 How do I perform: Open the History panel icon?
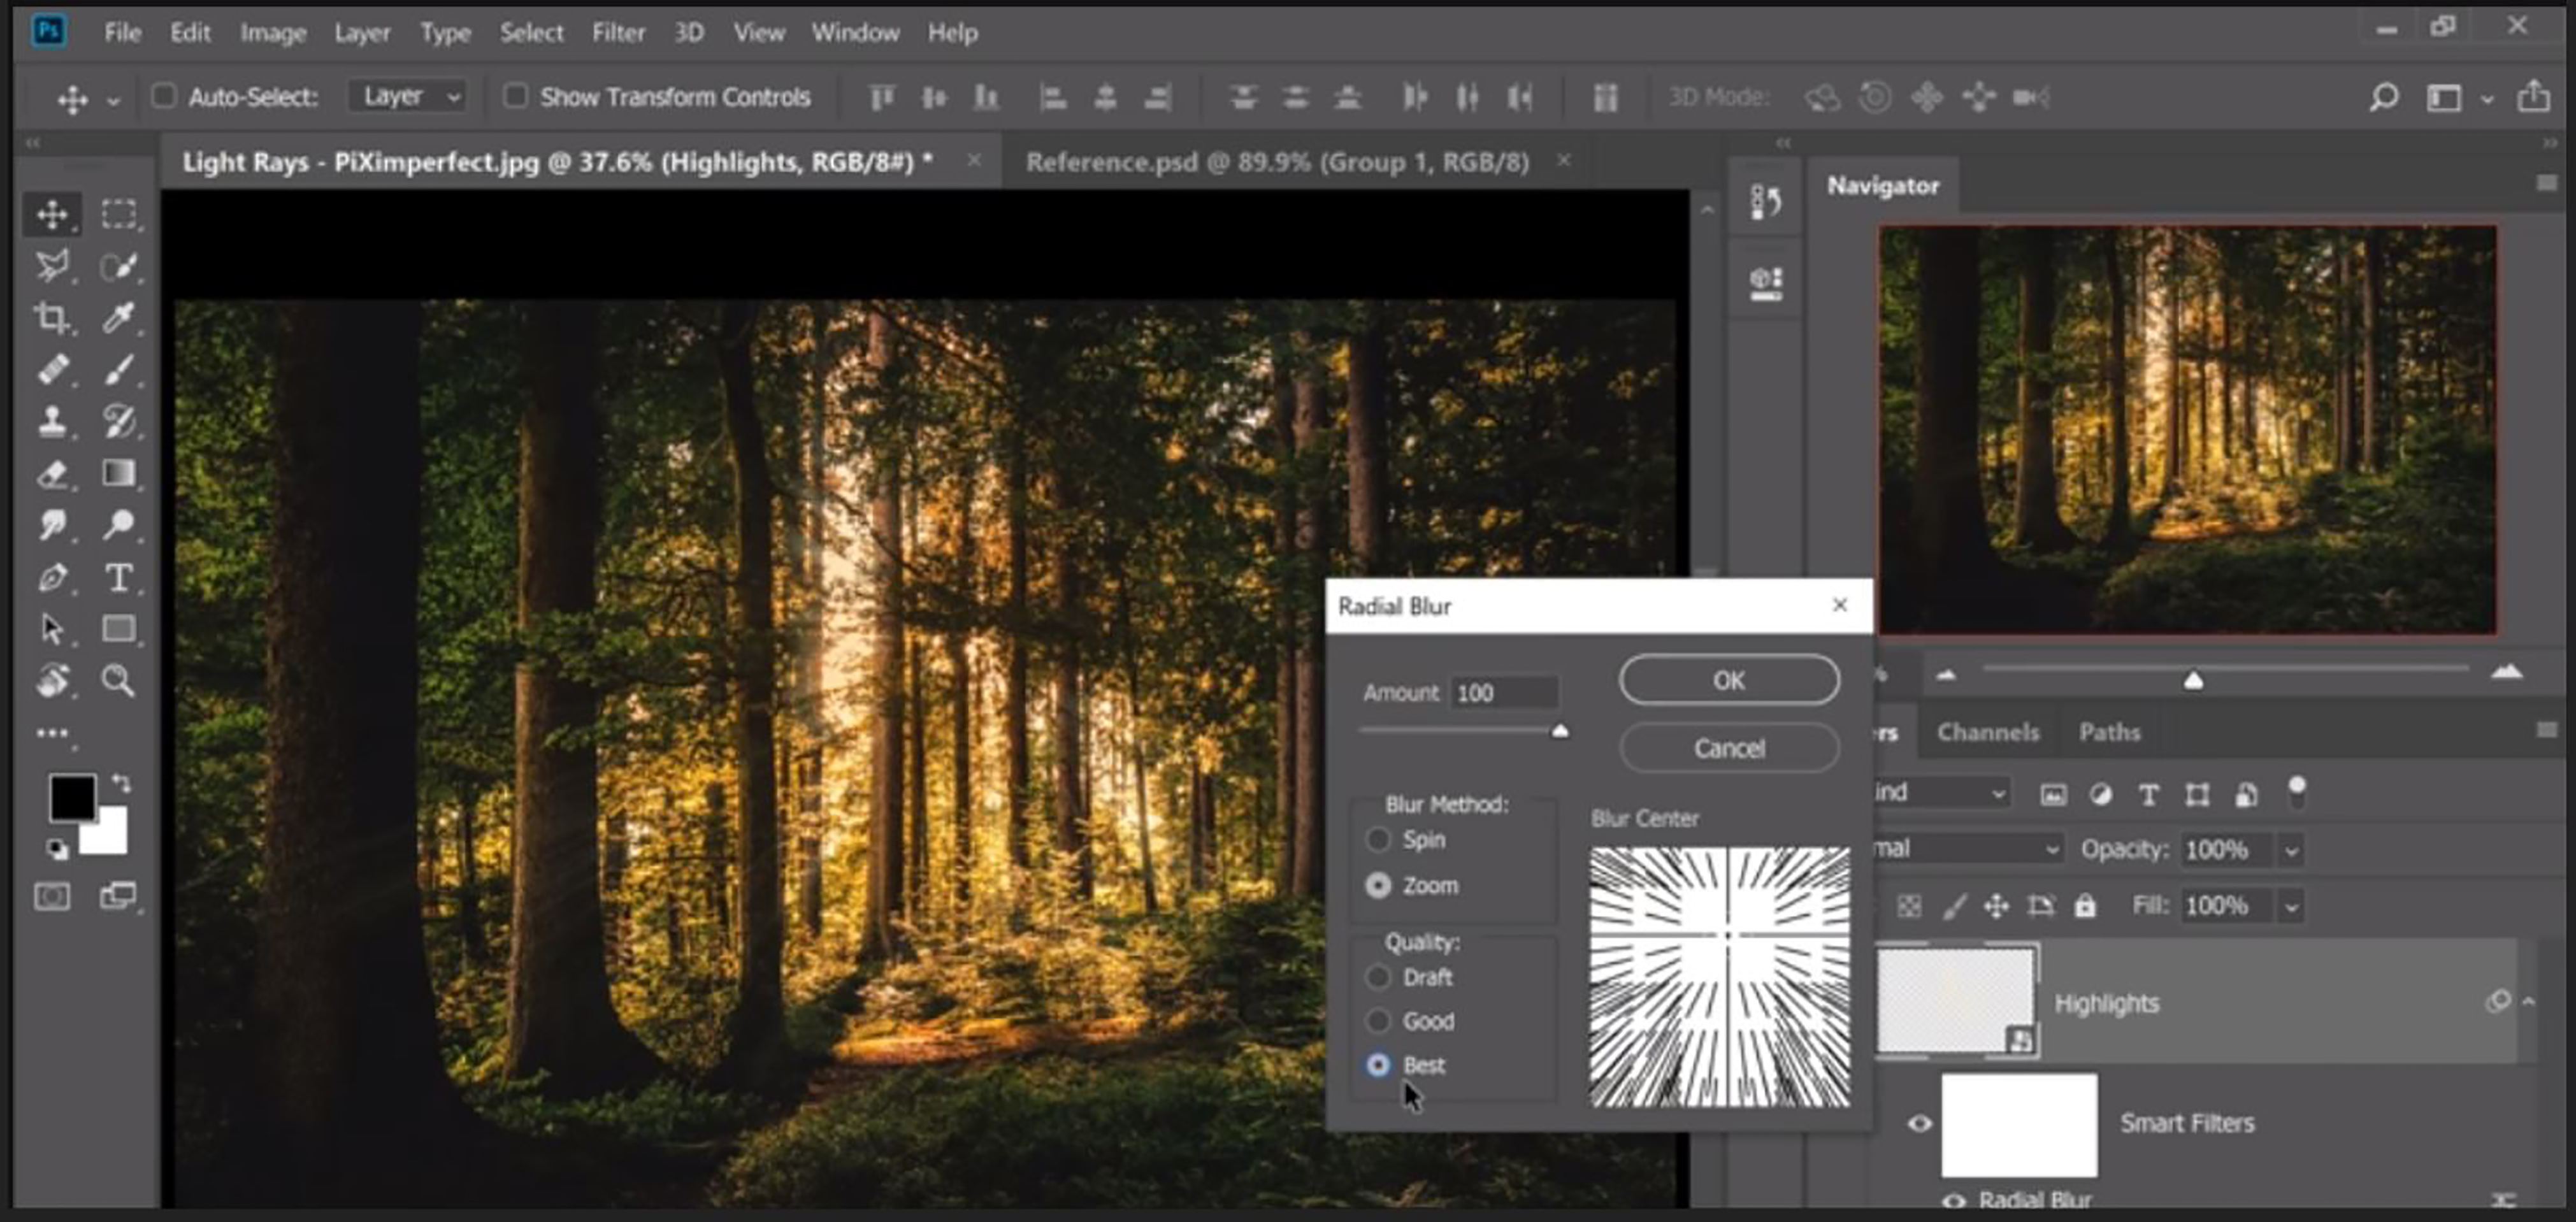[1766, 203]
